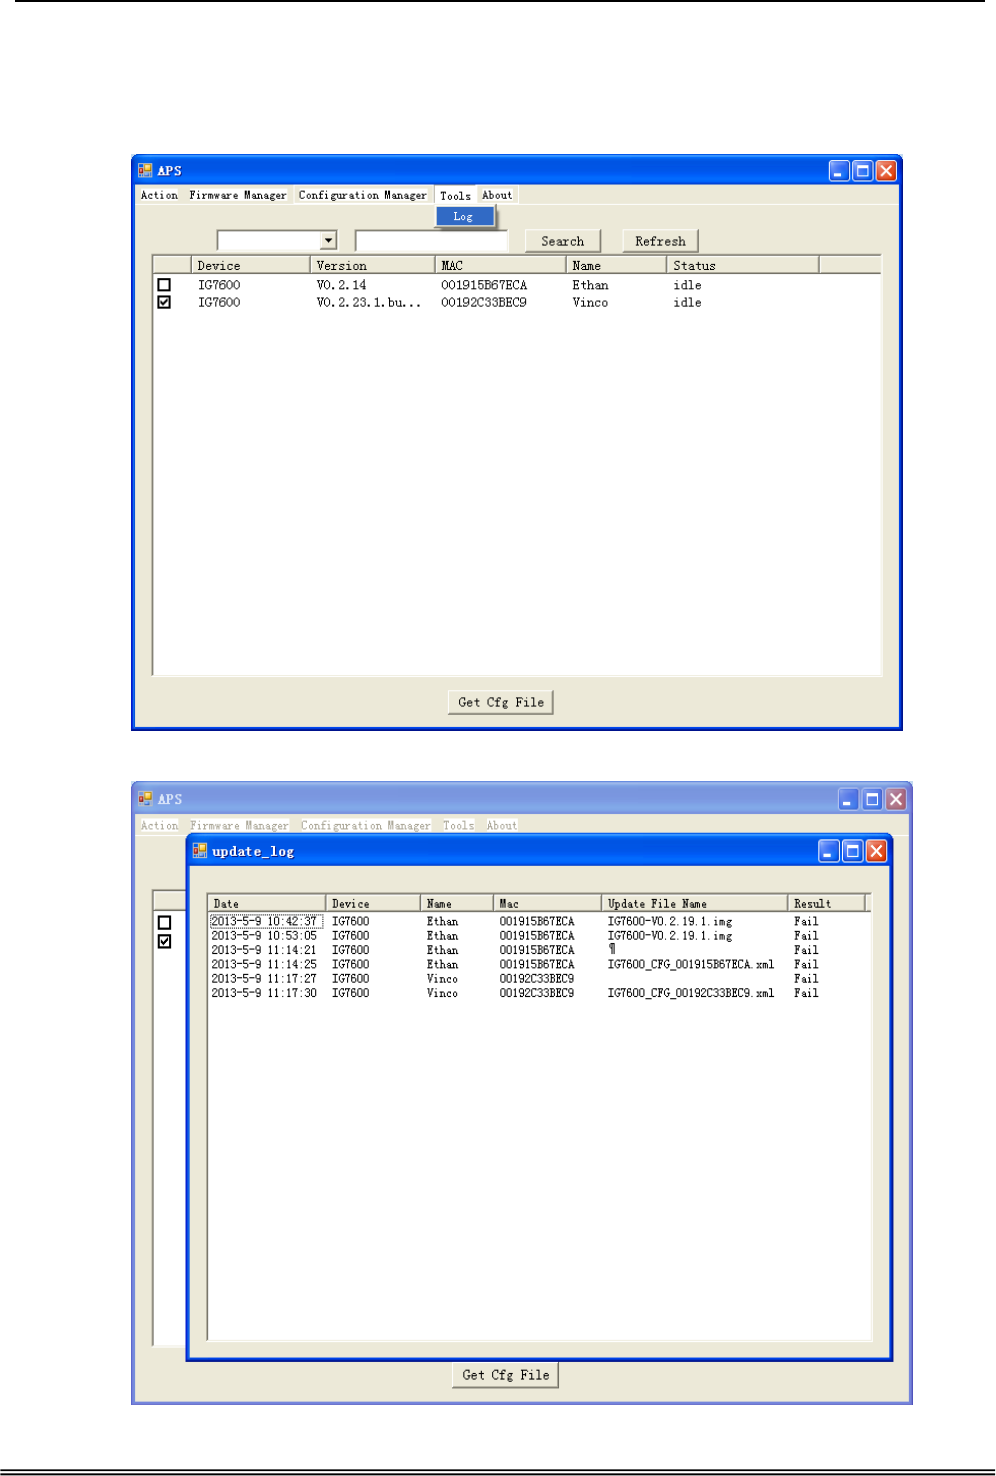Click APS app icon in top window title
996x1476 pixels.
(145, 170)
